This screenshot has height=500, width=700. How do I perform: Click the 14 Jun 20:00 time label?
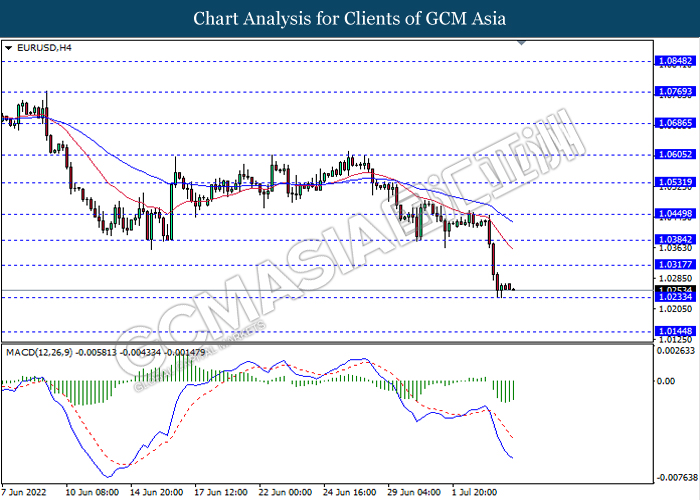156,492
